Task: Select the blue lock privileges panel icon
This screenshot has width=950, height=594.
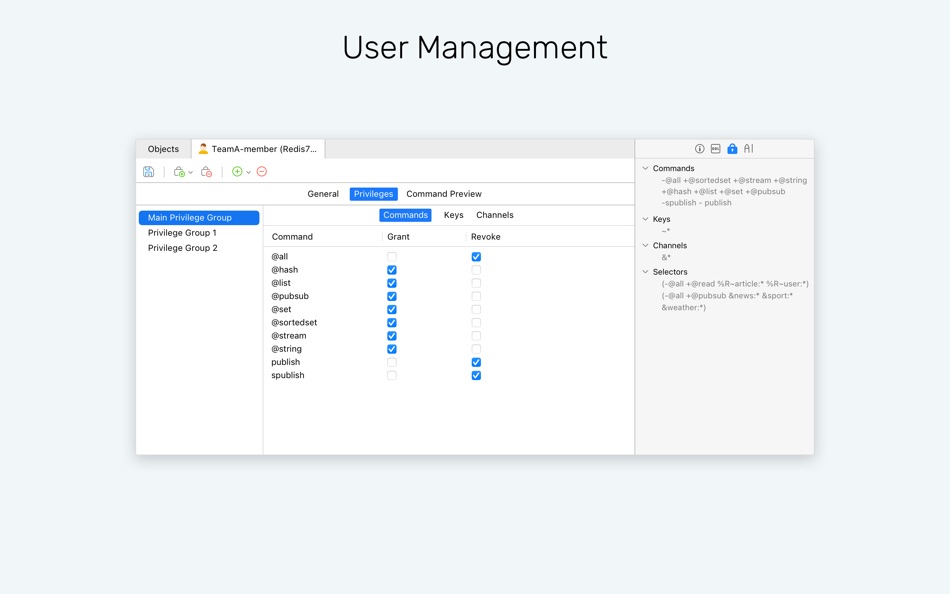Action: 732,148
